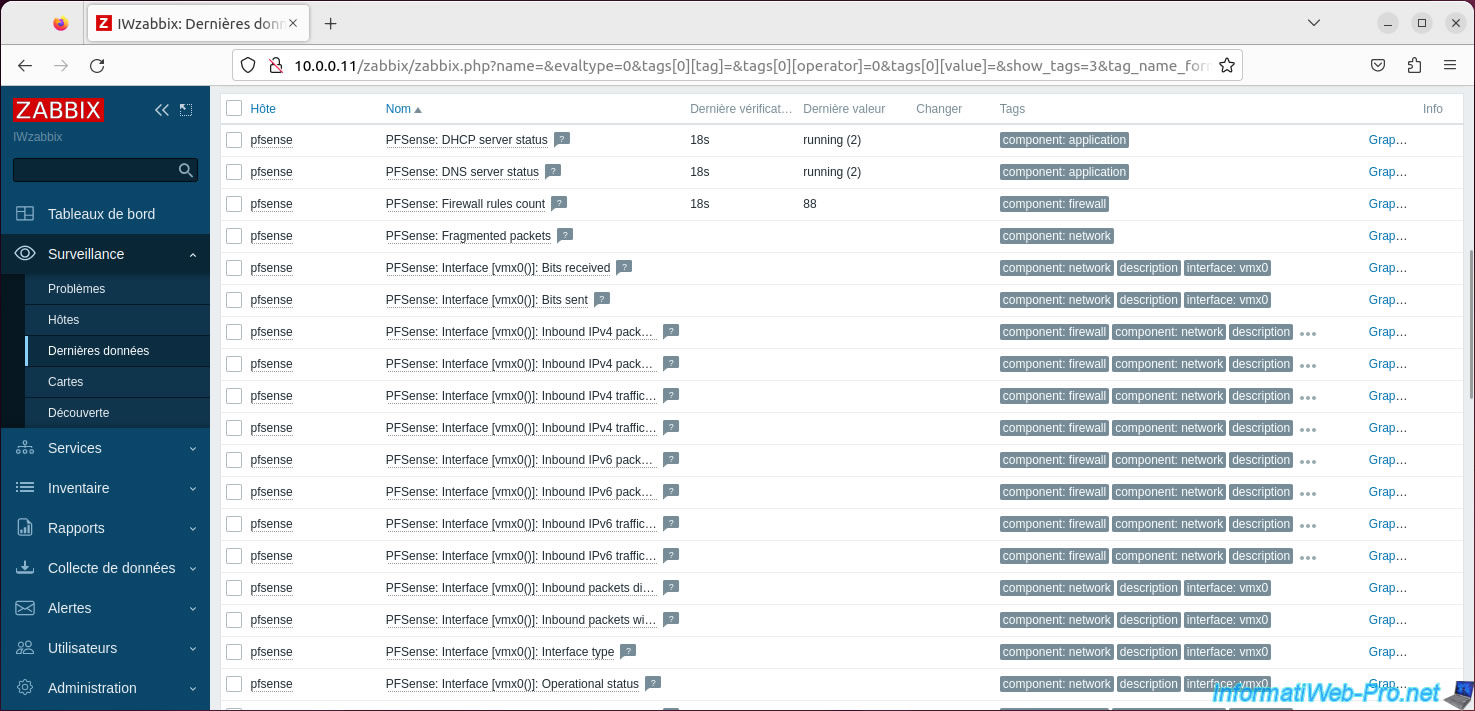Click the Tableaux de bord dashboard icon
This screenshot has width=1475, height=711.
coord(25,214)
